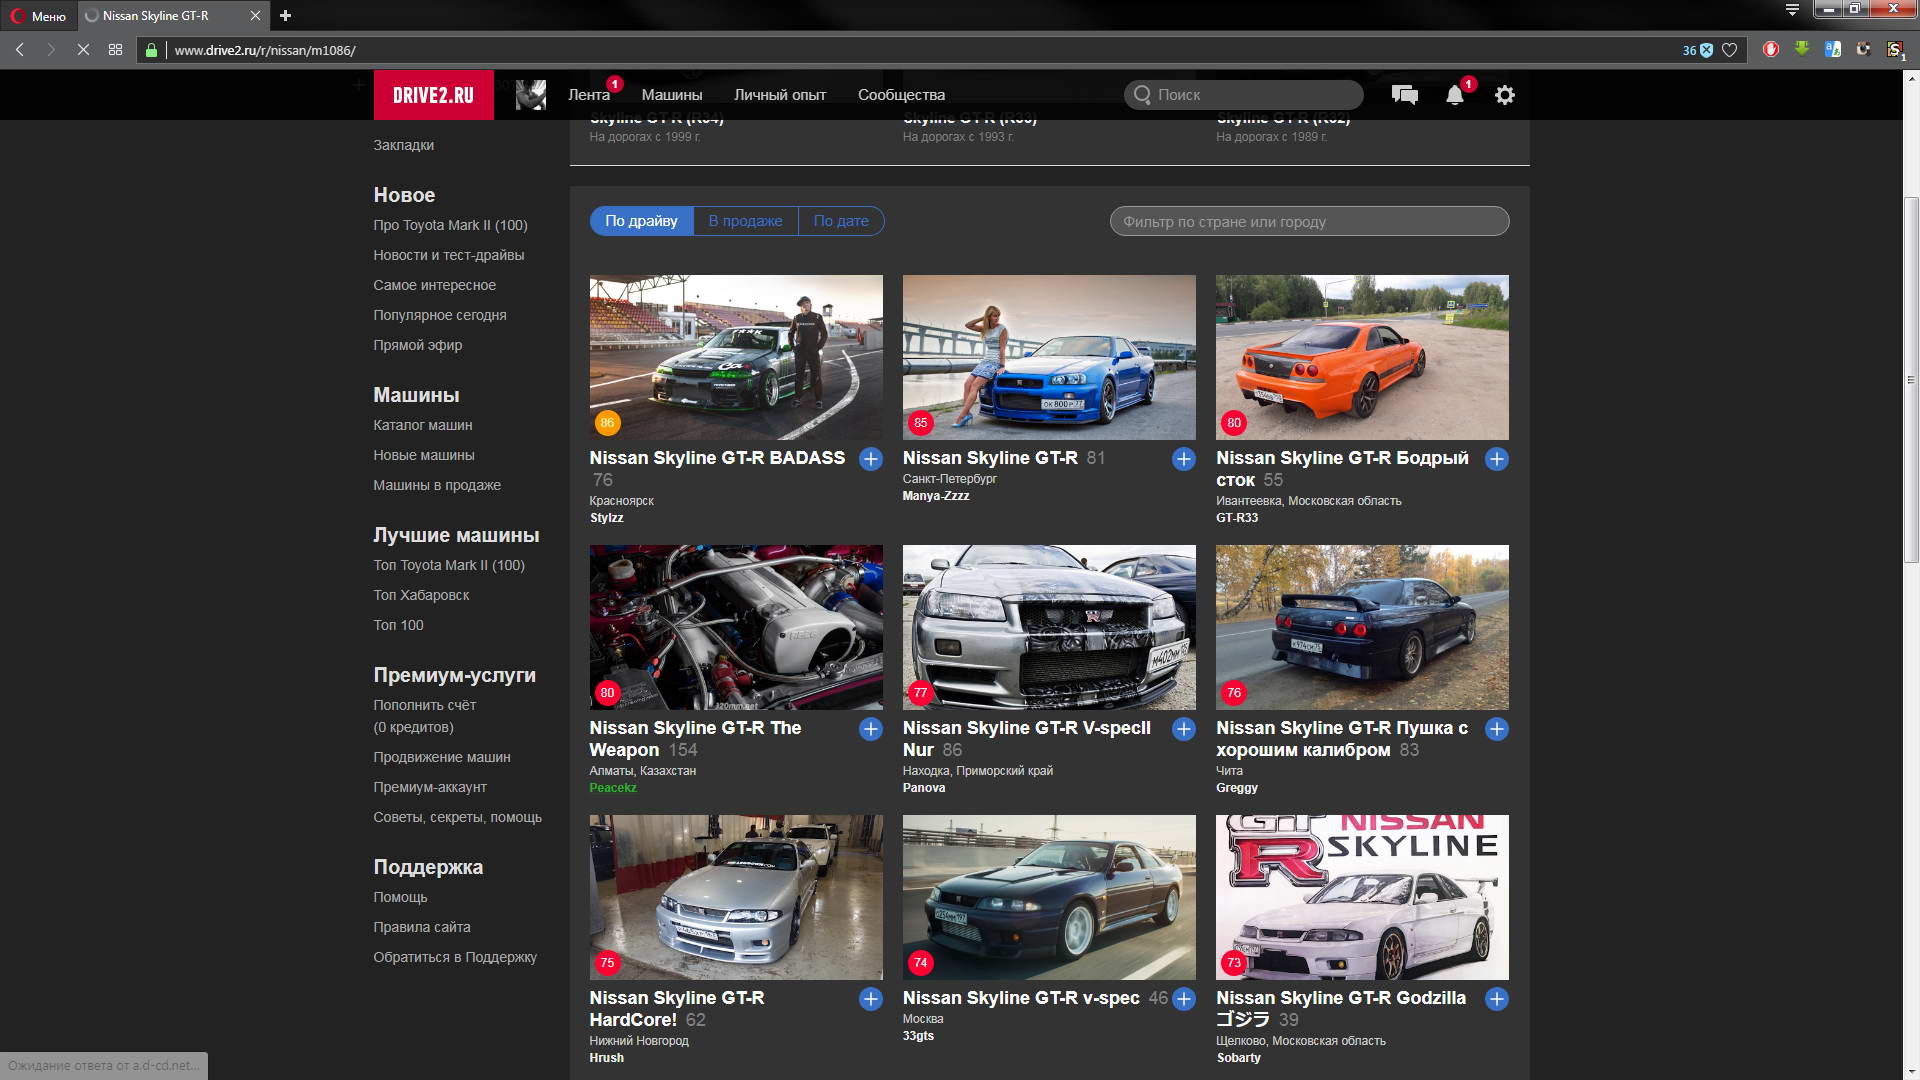Select the 'По драйву' sort option
This screenshot has height=1080, width=1920.
(641, 221)
